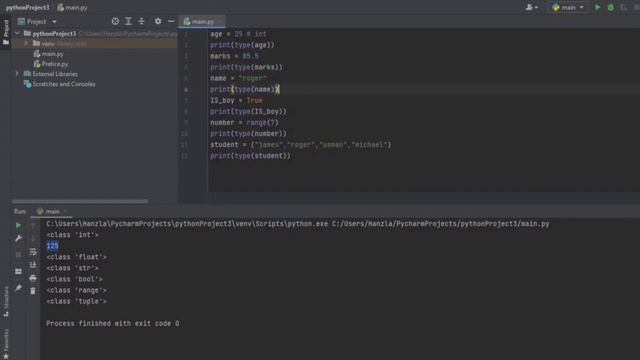640x360 pixels.
Task: Expand the venv folder
Action: 26,43
